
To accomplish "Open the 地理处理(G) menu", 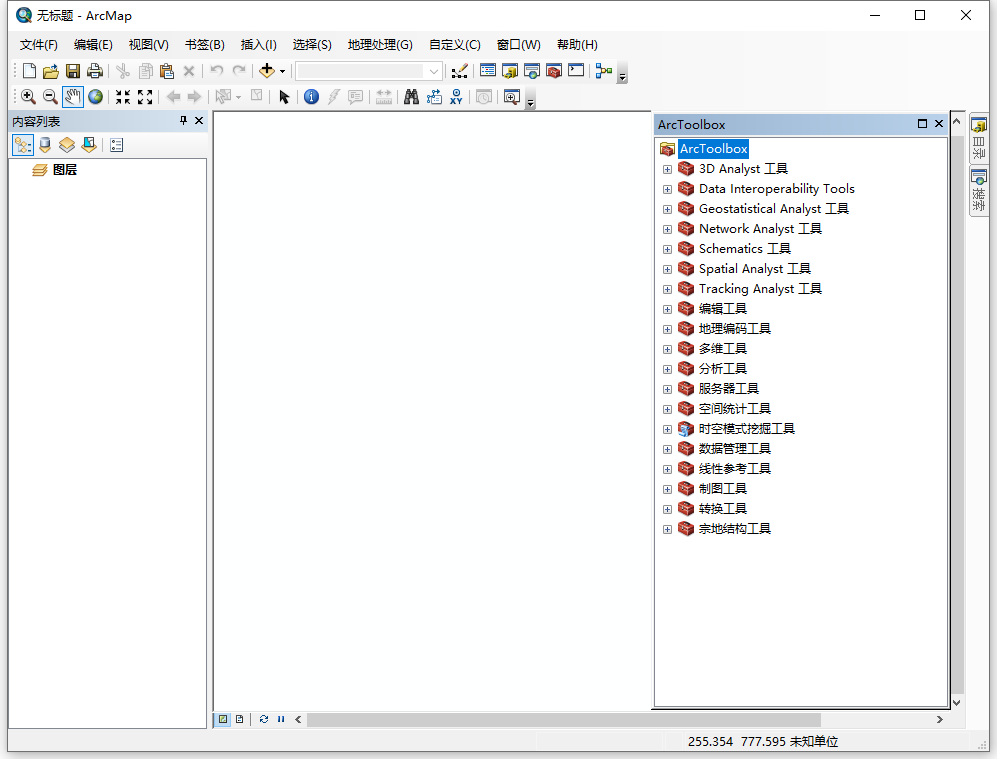I will (380, 44).
